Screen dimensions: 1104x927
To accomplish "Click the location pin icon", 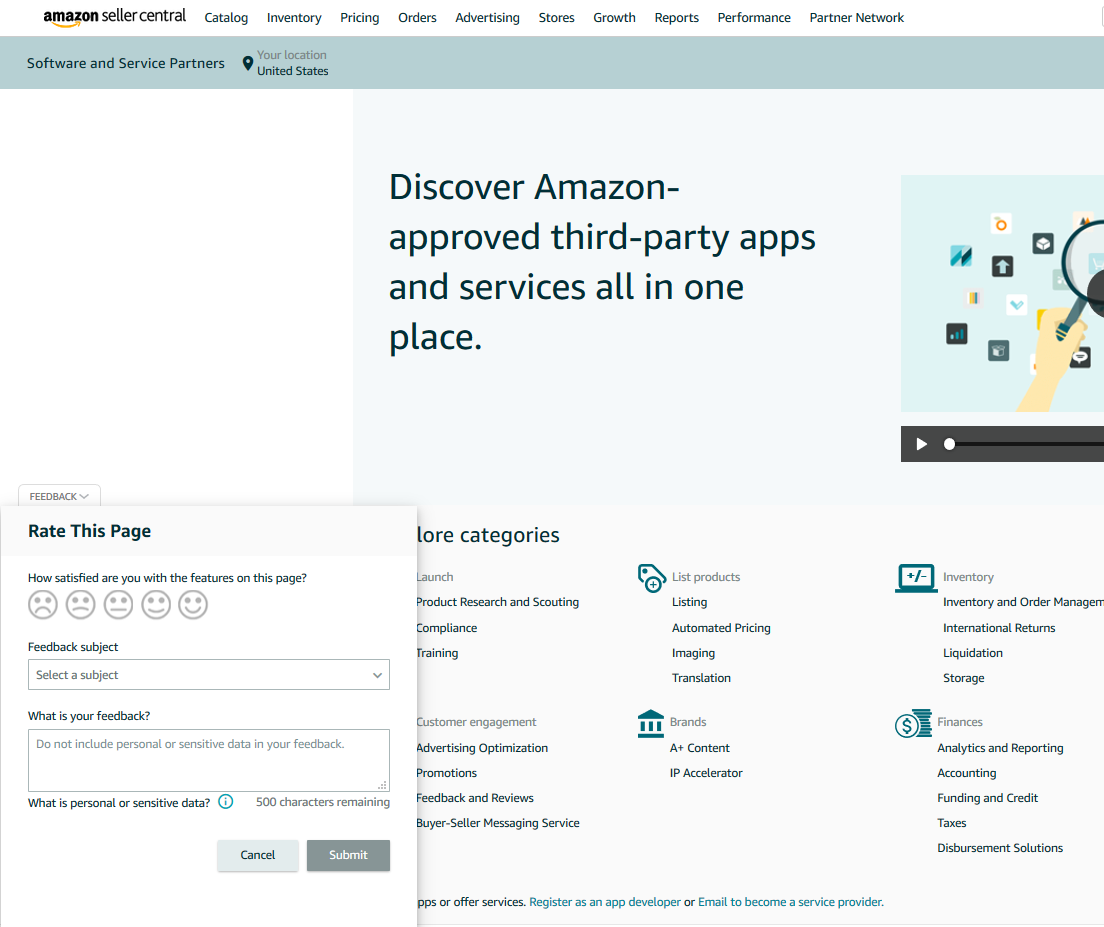I will [x=247, y=63].
